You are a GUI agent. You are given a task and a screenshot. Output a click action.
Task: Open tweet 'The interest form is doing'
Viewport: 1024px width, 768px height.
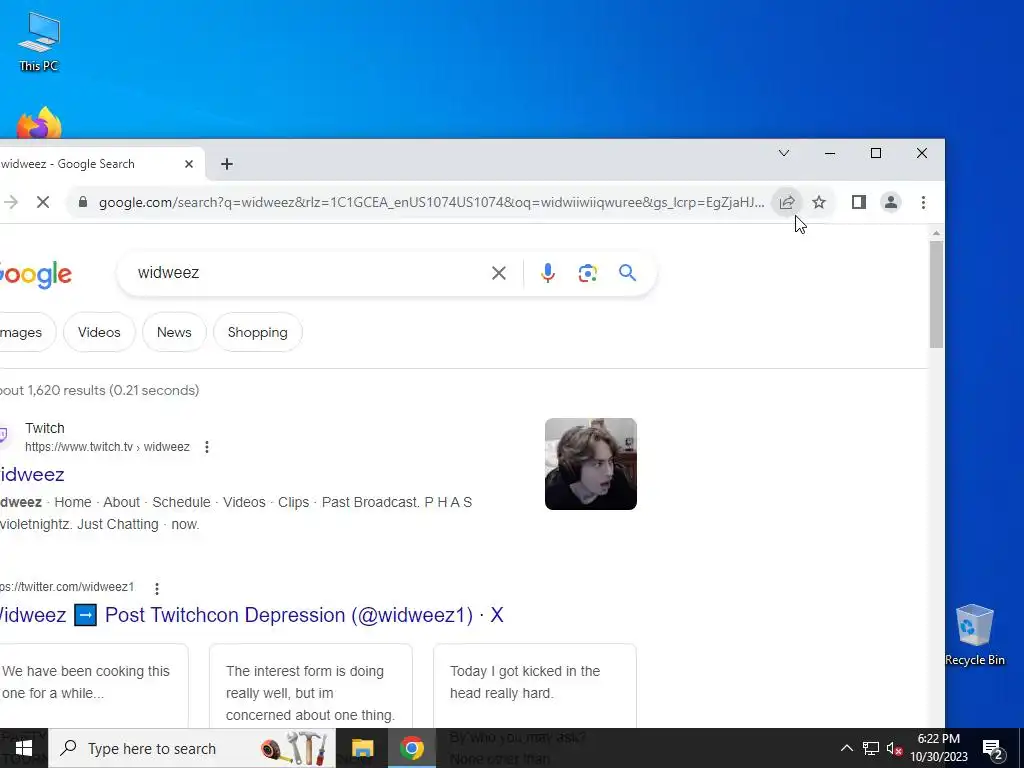311,686
